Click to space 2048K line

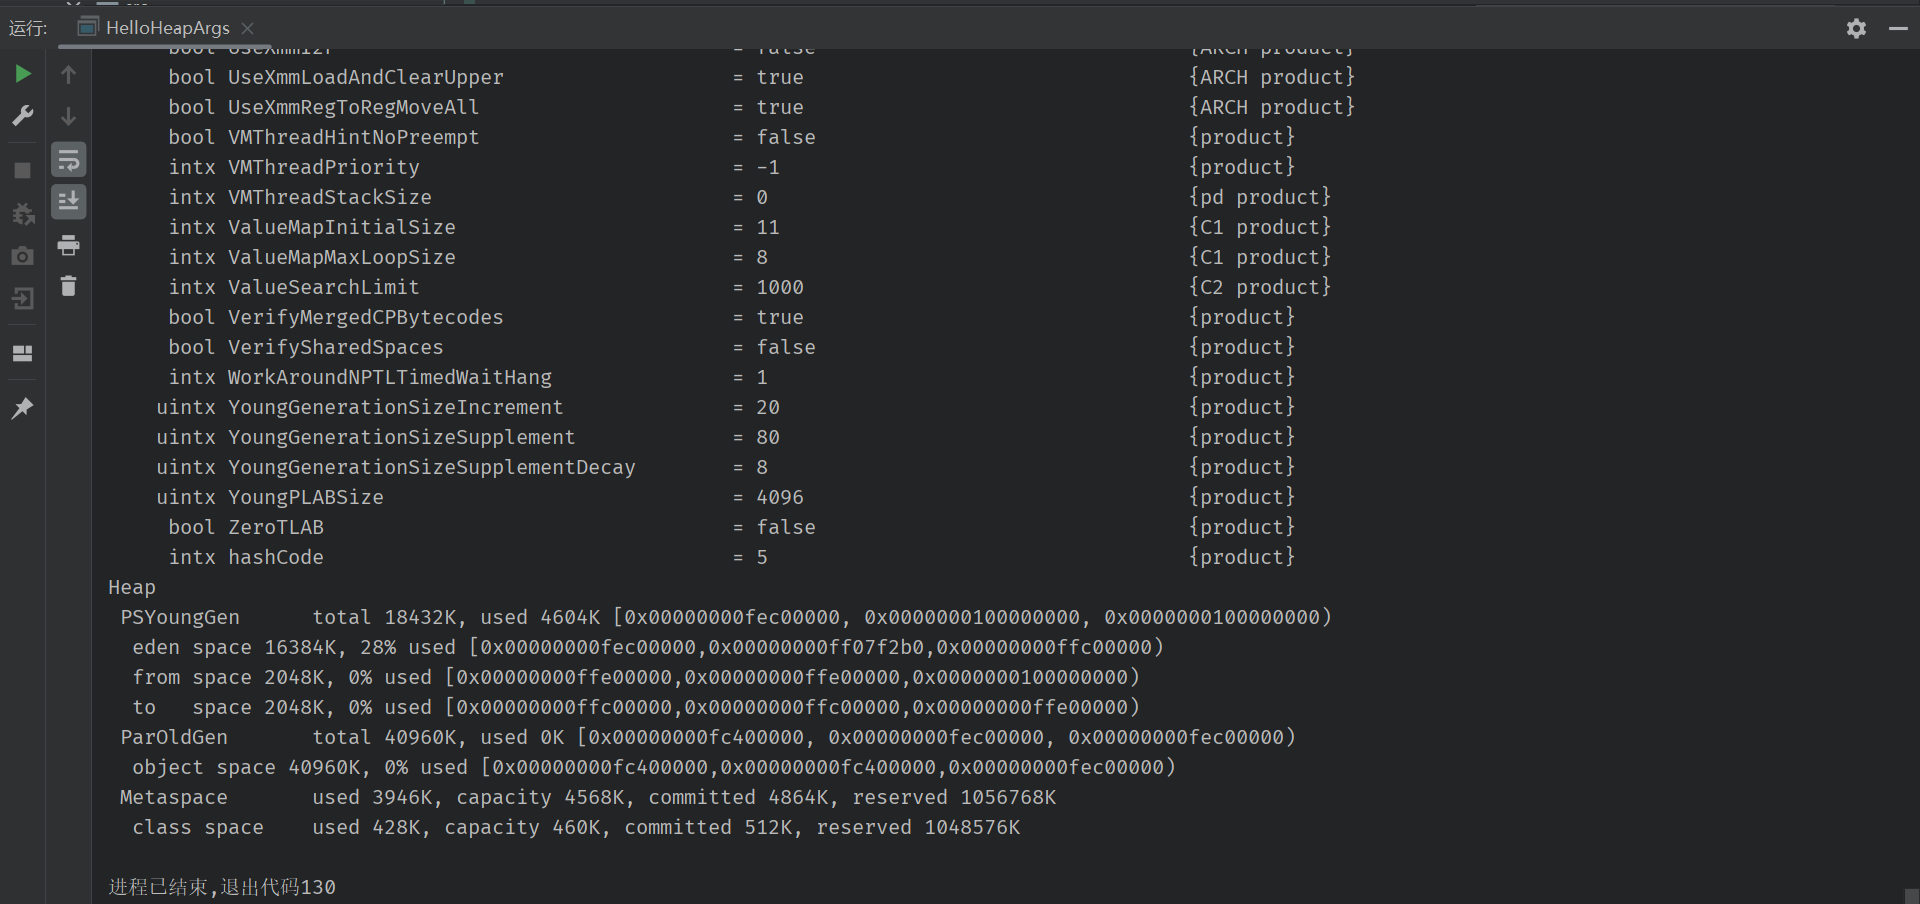tap(636, 707)
